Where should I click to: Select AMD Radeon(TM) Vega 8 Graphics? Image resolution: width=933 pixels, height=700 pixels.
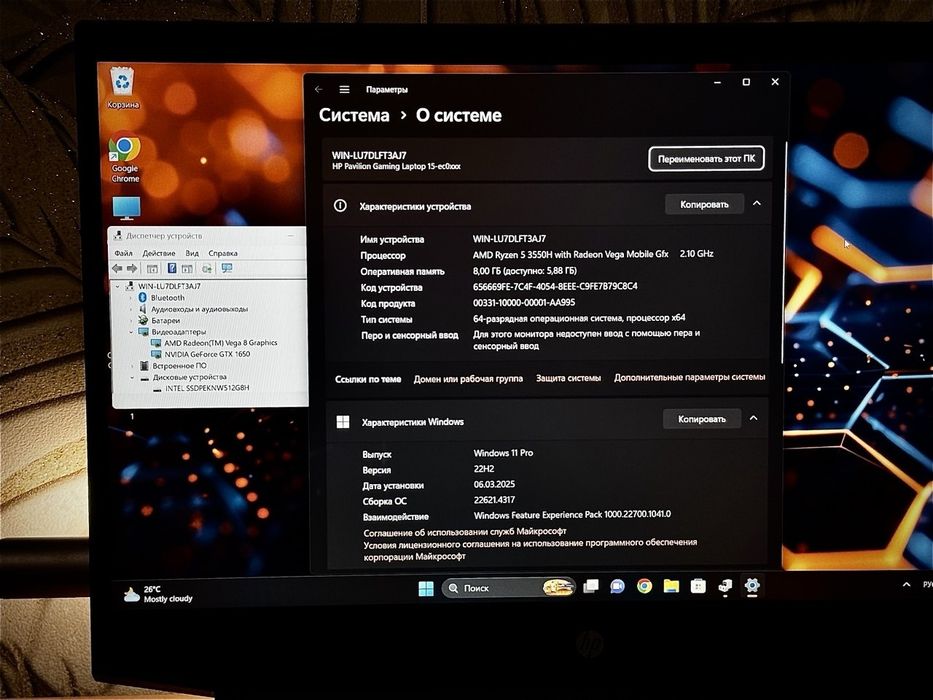(221, 343)
